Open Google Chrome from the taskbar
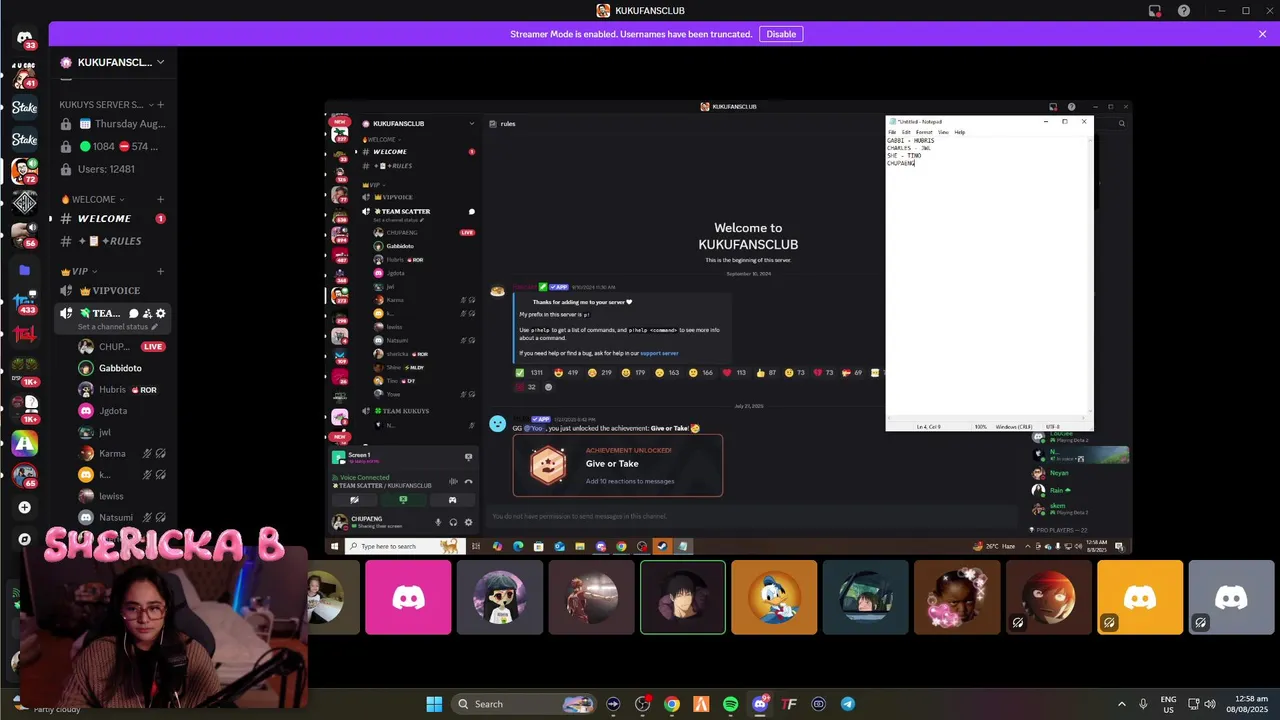Image resolution: width=1280 pixels, height=720 pixels. 672,704
